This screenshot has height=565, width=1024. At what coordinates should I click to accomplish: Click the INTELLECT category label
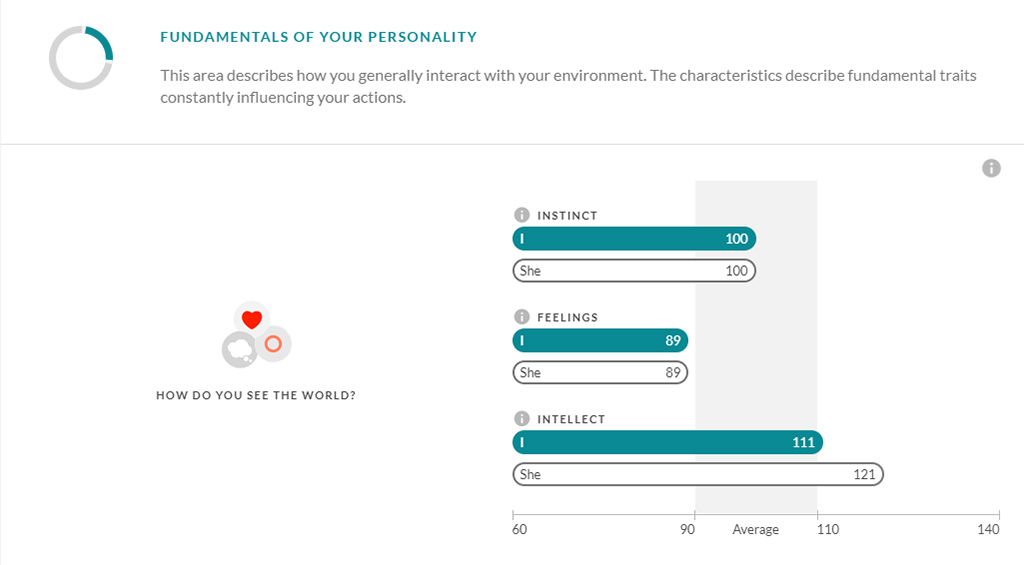click(571, 419)
